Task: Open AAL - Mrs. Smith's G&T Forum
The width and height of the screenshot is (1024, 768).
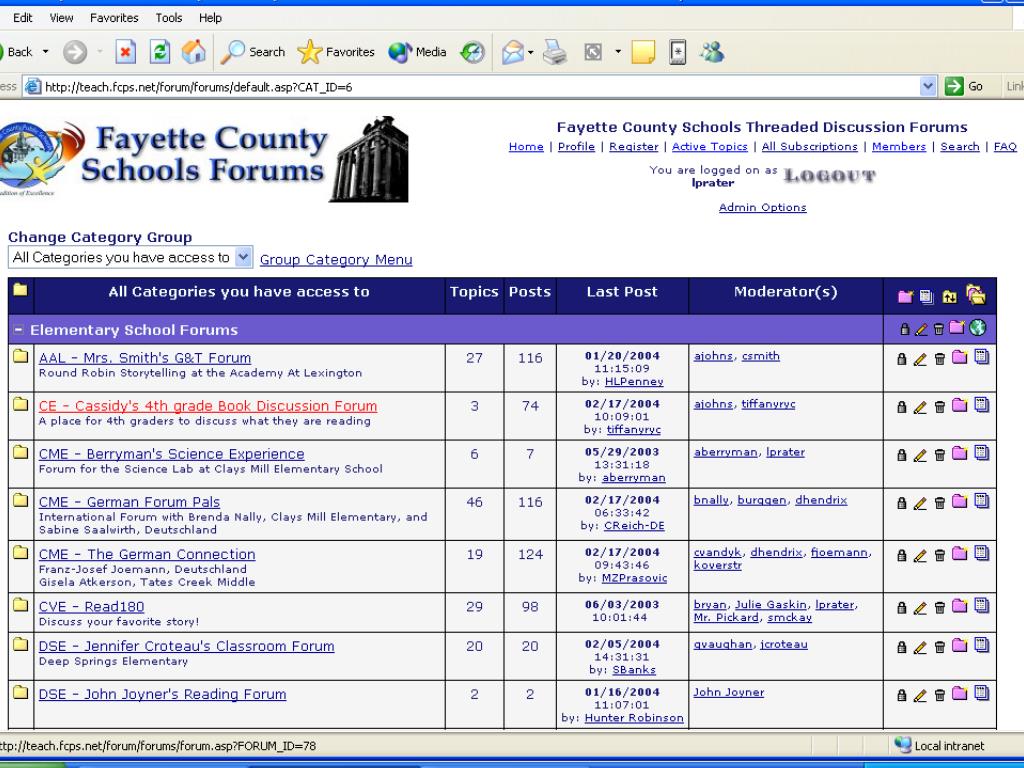Action: coord(145,358)
